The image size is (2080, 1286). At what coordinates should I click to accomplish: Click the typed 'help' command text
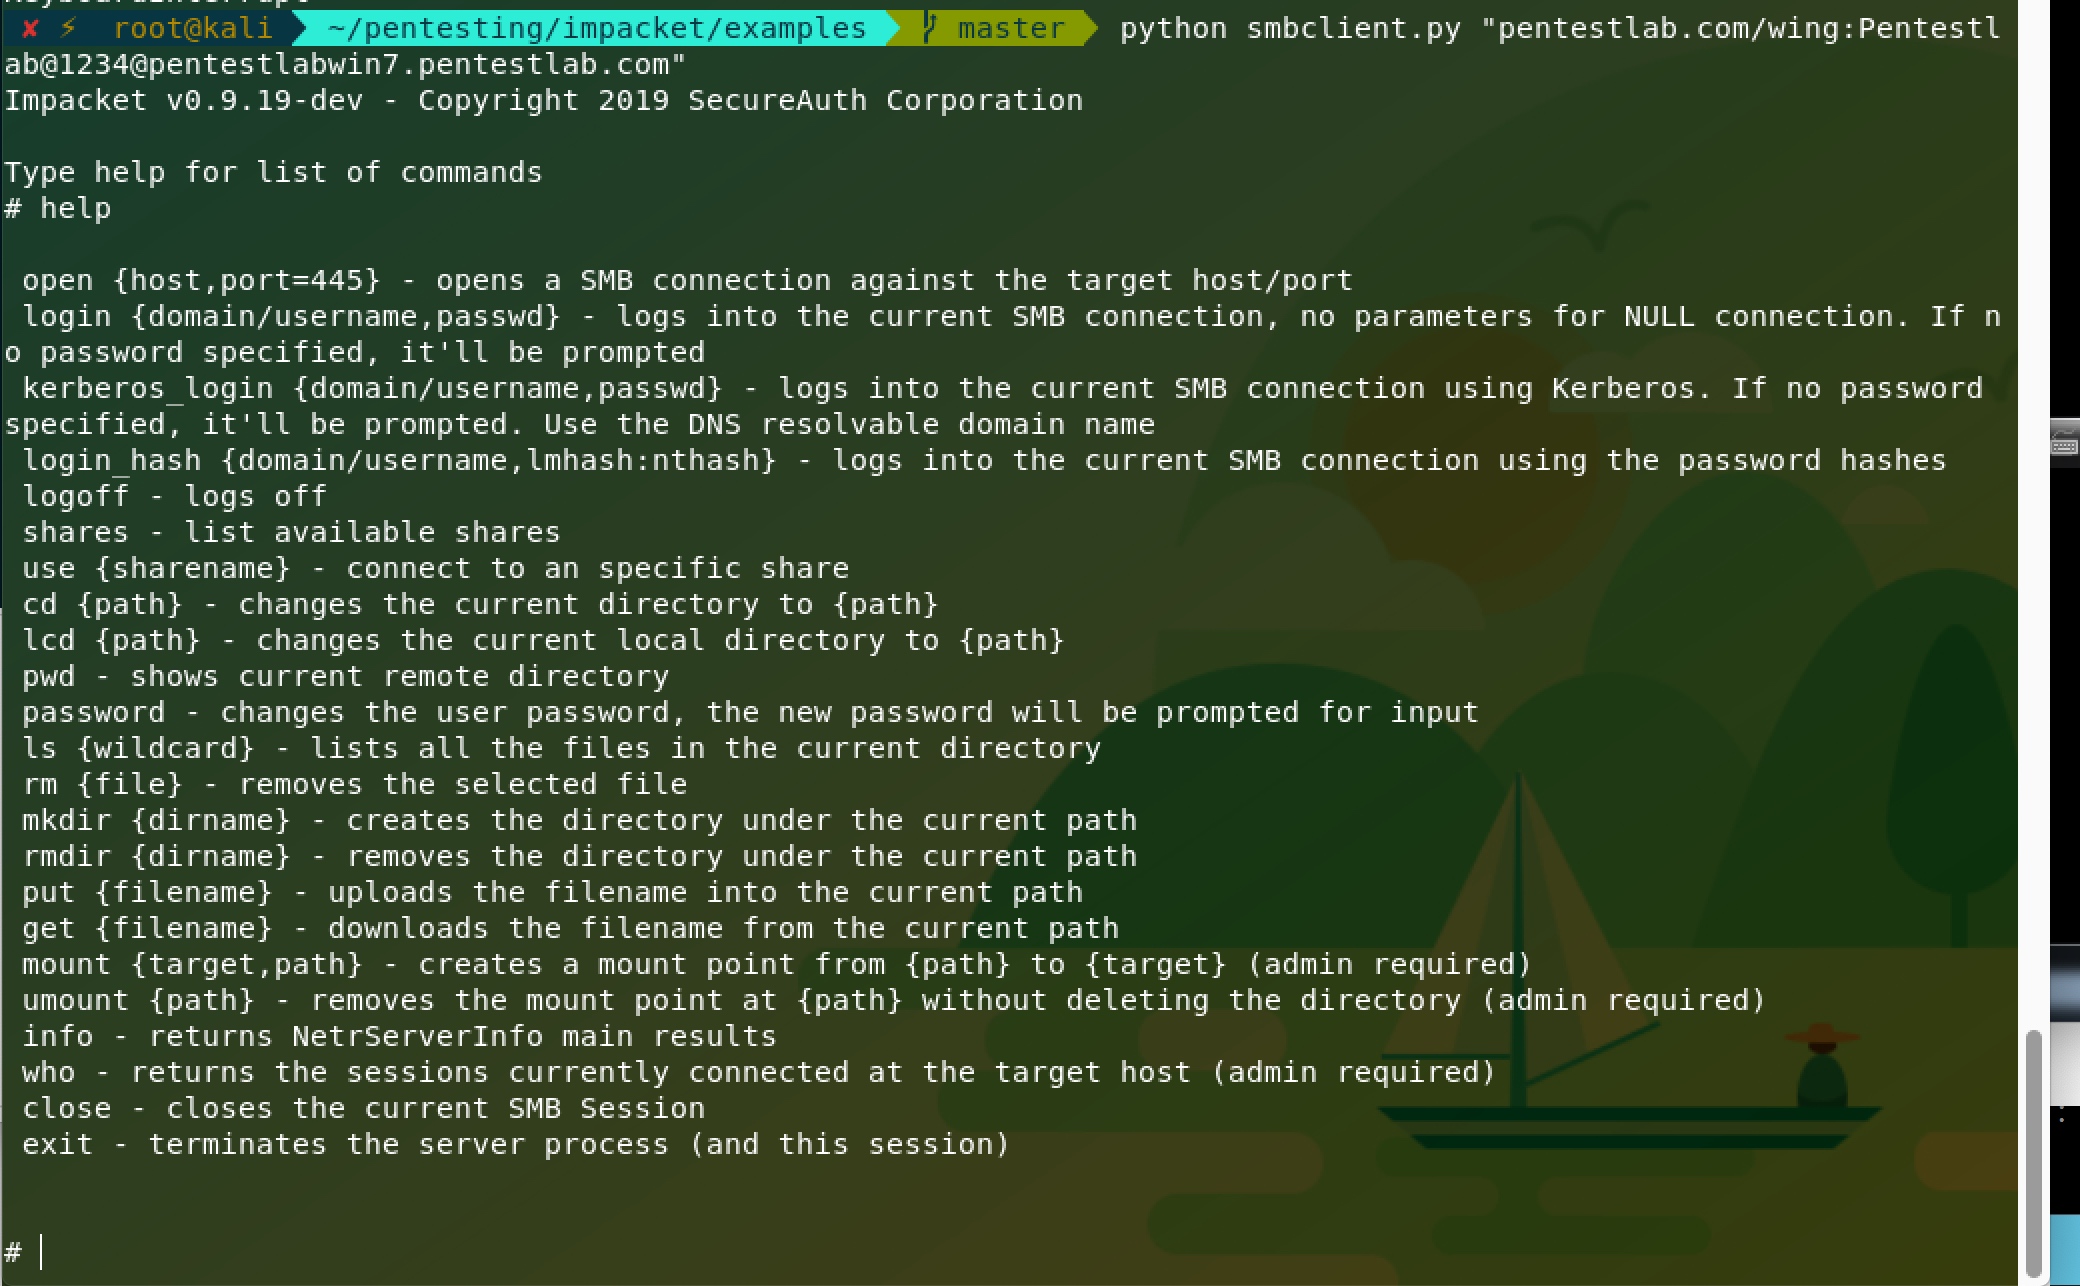76,208
